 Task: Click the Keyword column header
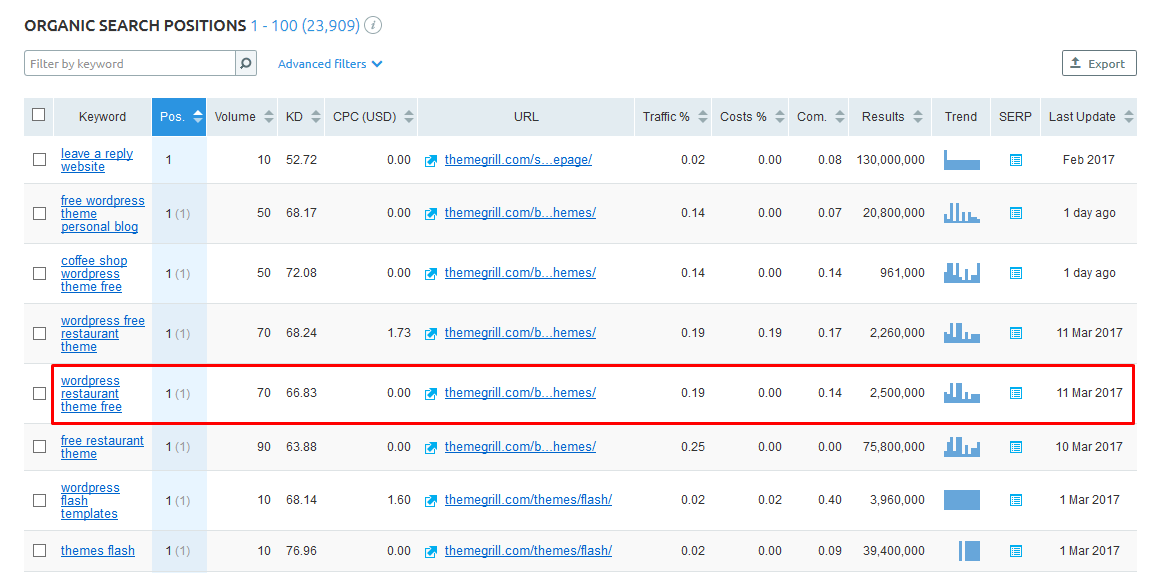pyautogui.click(x=103, y=117)
